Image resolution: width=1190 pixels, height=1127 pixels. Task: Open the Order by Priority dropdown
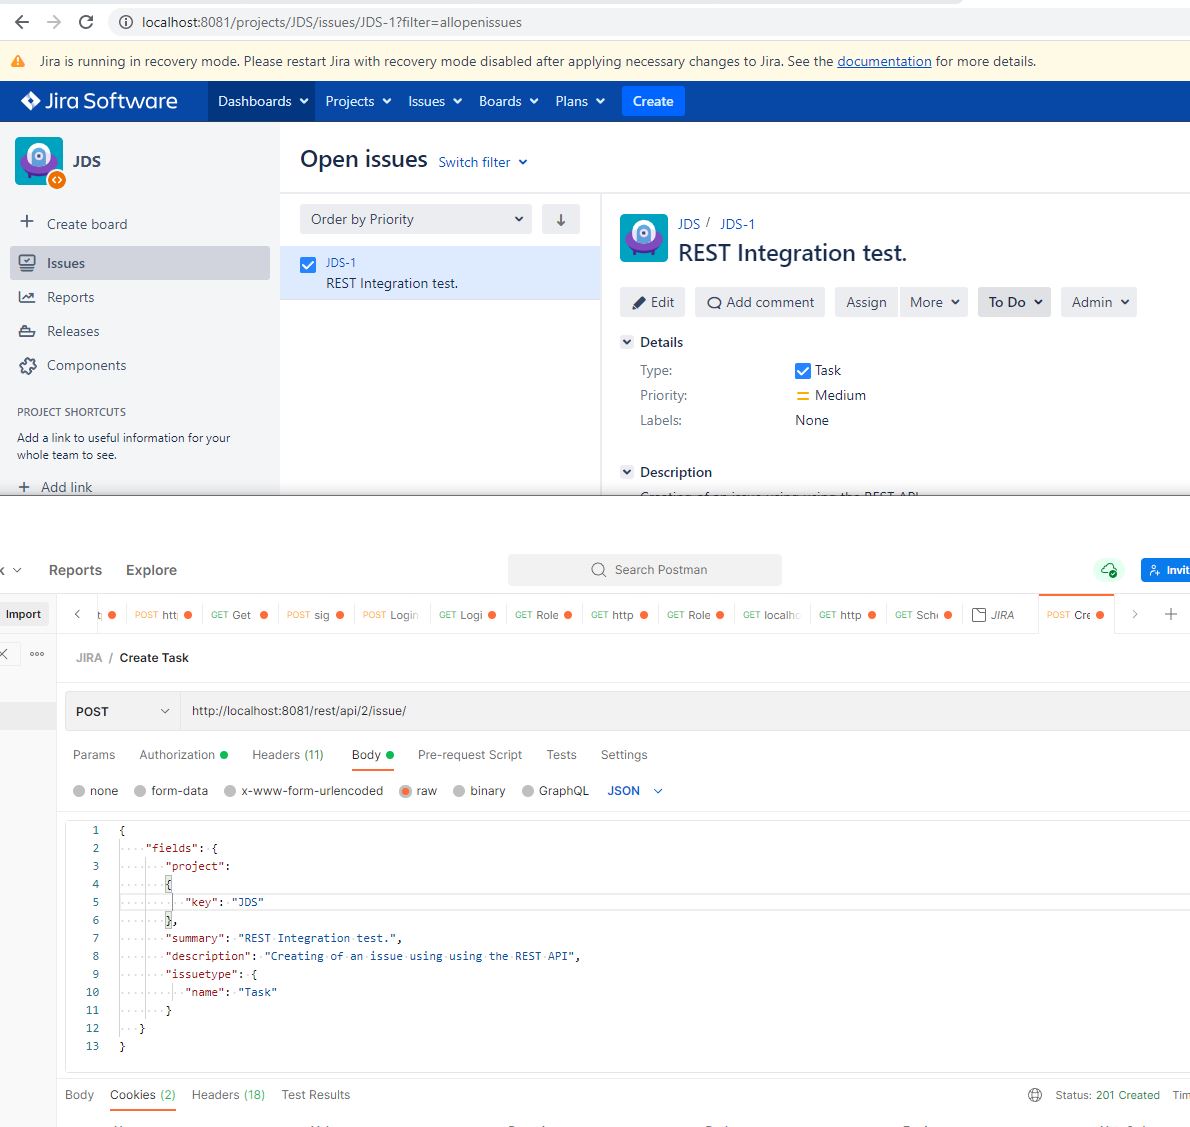(416, 219)
